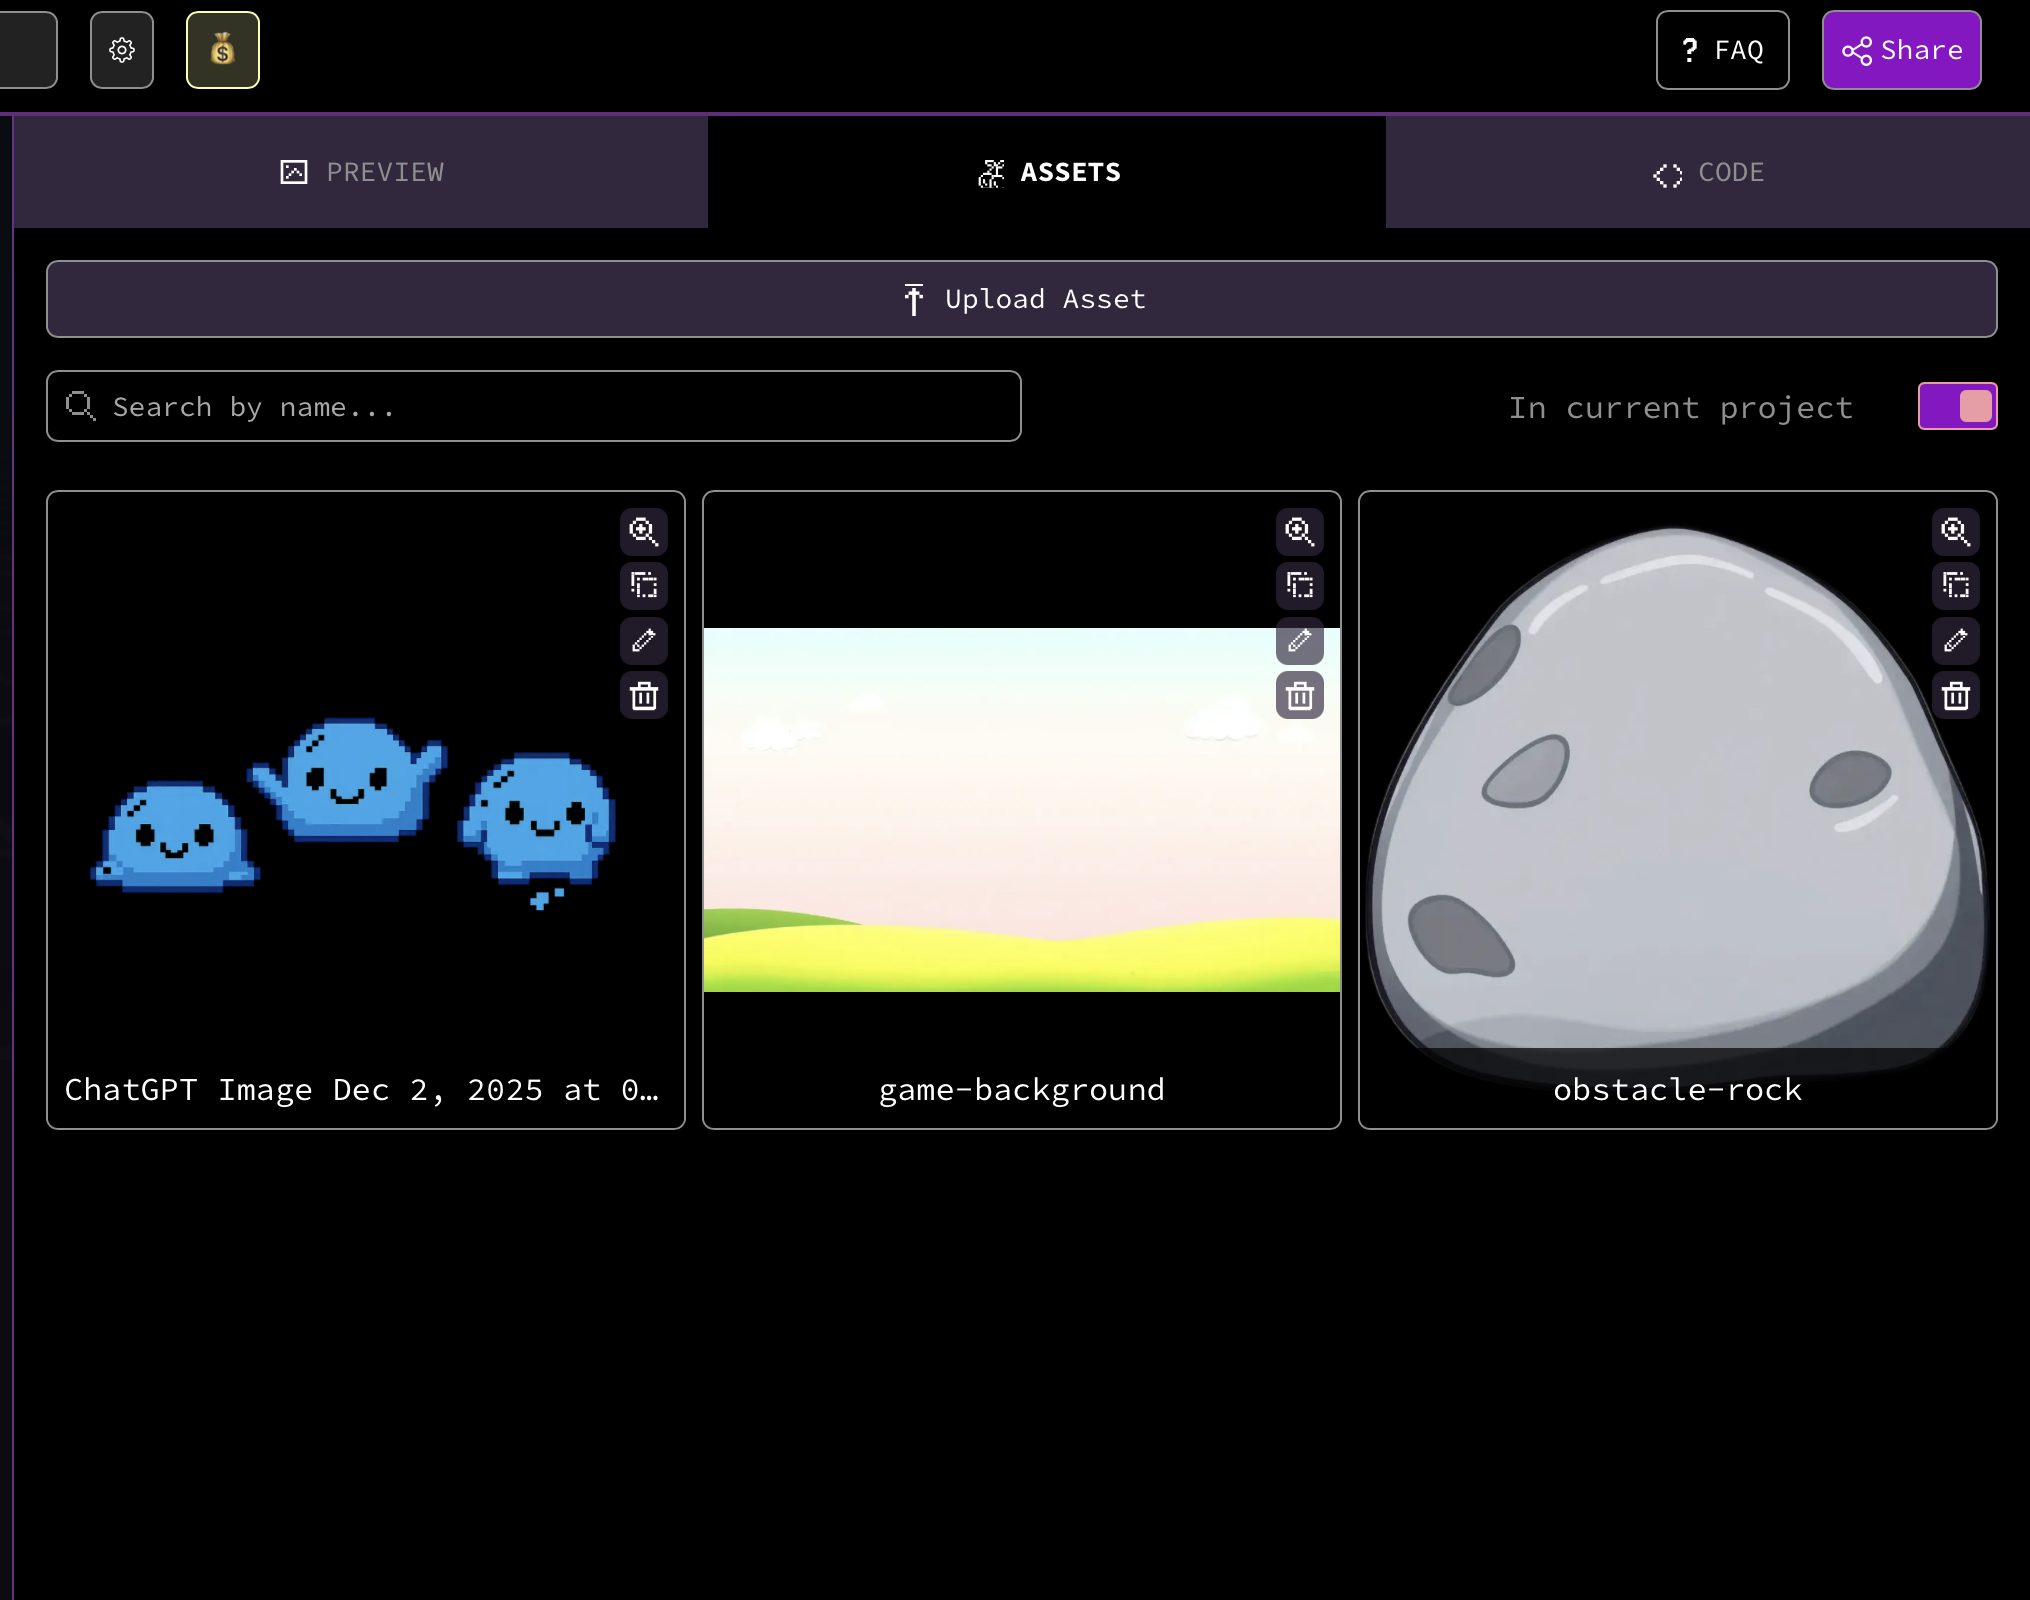Select the Assets tab

point(1047,172)
